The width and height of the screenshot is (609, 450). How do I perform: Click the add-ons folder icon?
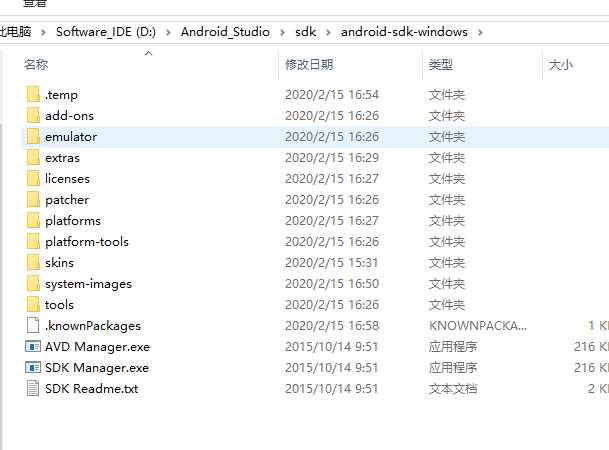pos(33,115)
